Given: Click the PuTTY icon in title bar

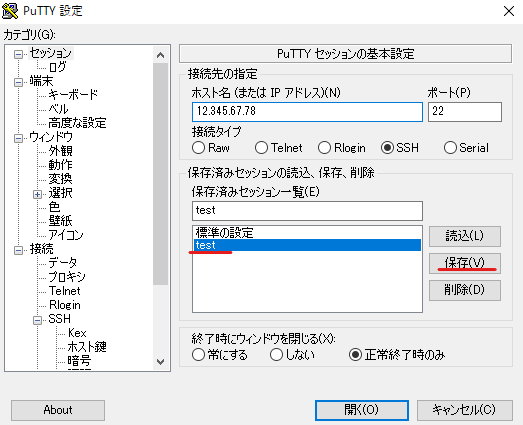Looking at the screenshot, I should tap(10, 11).
